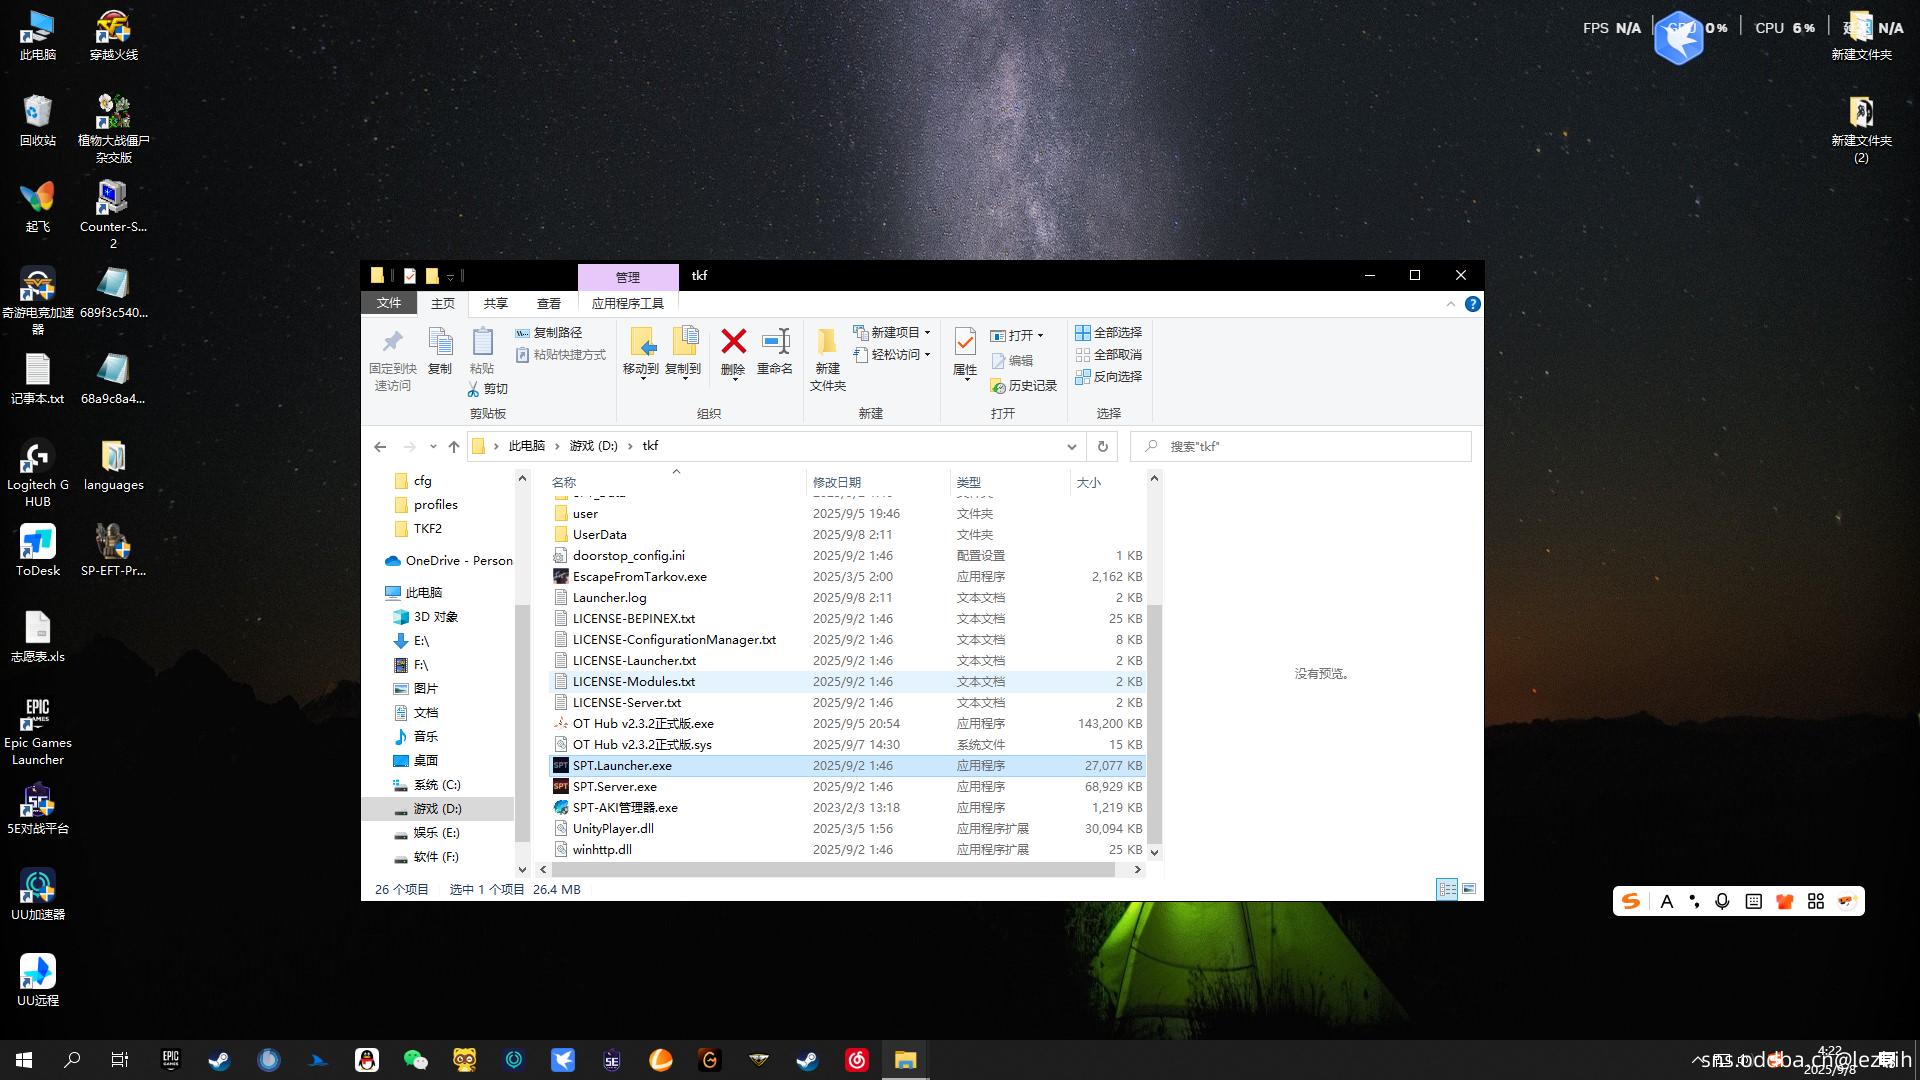Screen dimensions: 1920x1080
Task: Click the Windows Start button
Action: click(x=24, y=1060)
